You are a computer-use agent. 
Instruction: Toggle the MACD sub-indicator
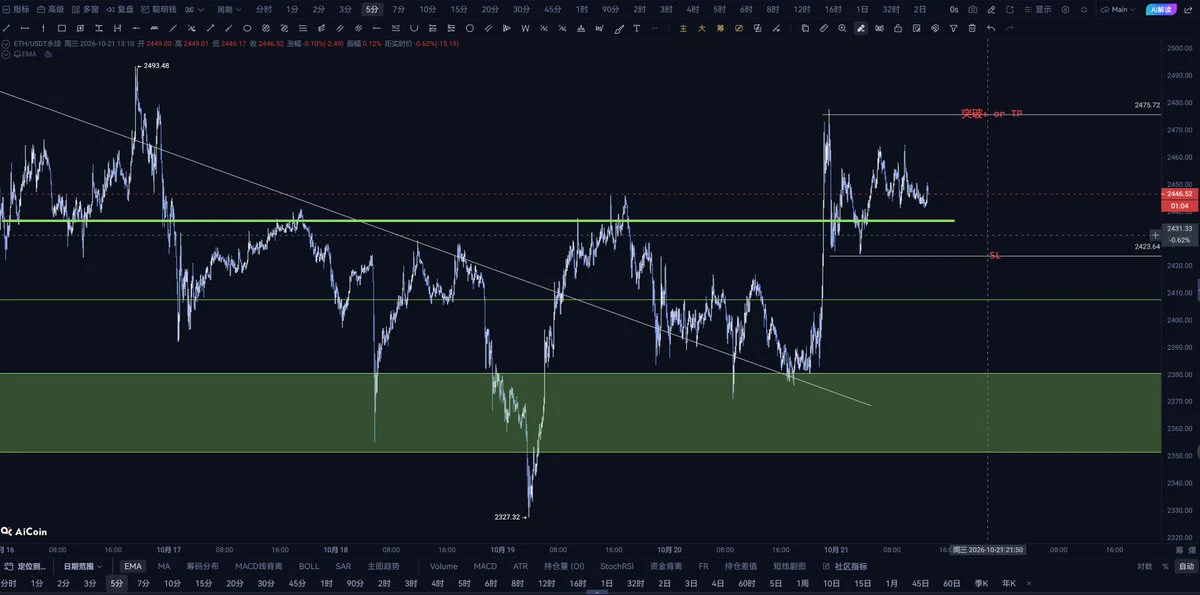tap(485, 566)
